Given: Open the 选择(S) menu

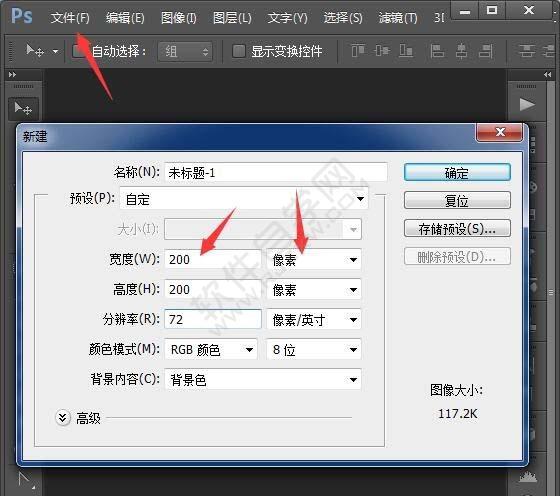Looking at the screenshot, I should (343, 17).
